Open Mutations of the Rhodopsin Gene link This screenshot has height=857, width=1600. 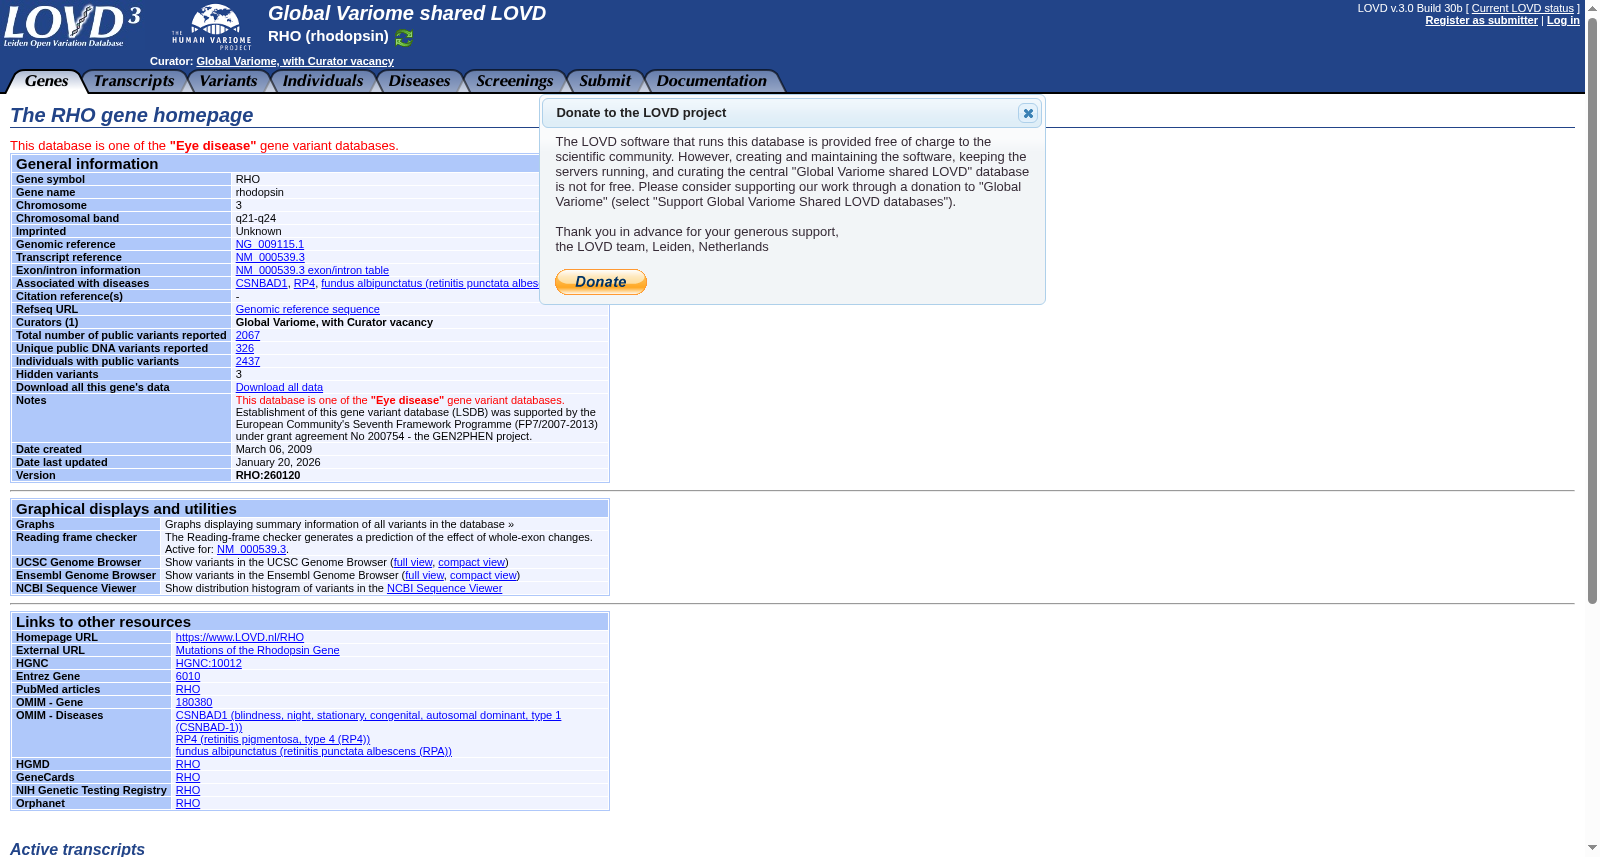[257, 650]
